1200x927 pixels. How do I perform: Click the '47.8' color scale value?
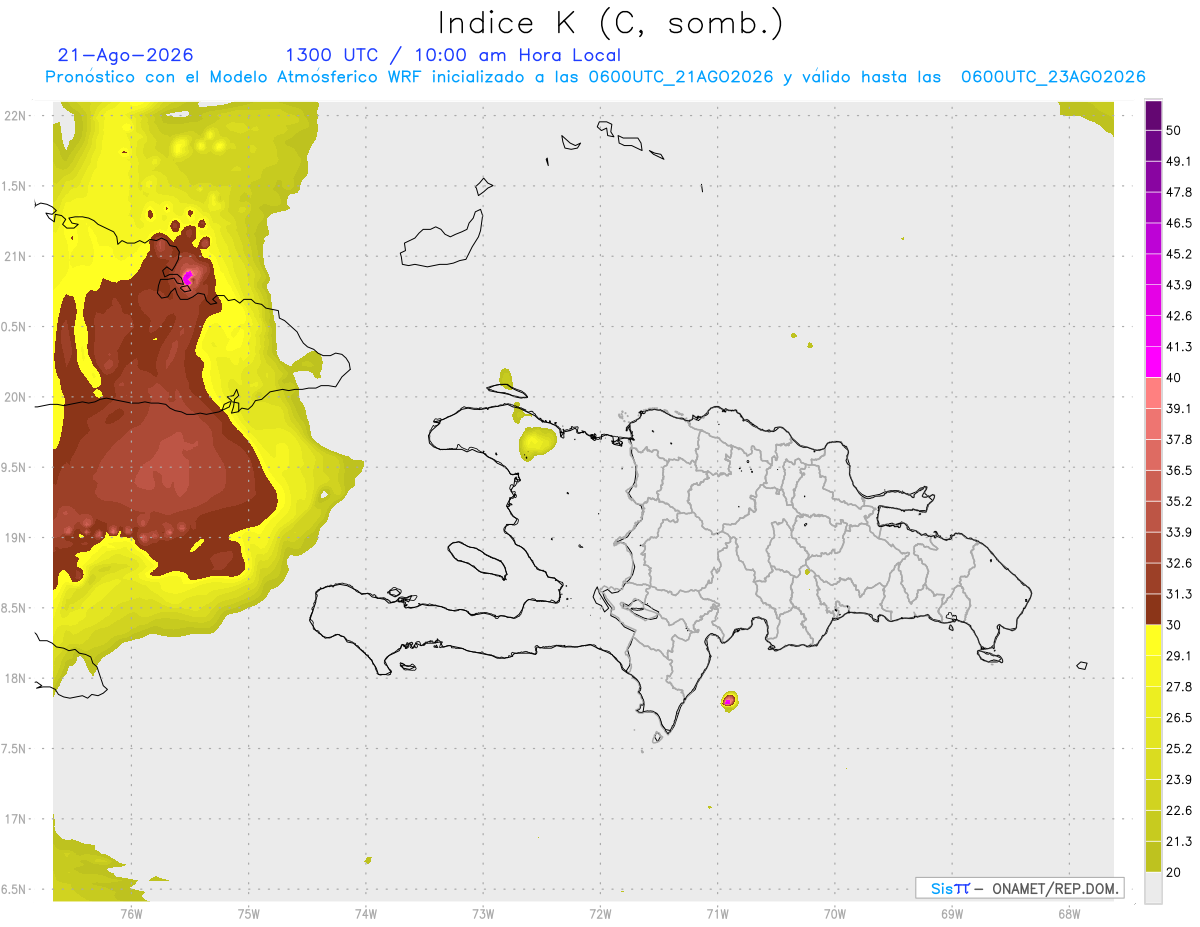1180,192
